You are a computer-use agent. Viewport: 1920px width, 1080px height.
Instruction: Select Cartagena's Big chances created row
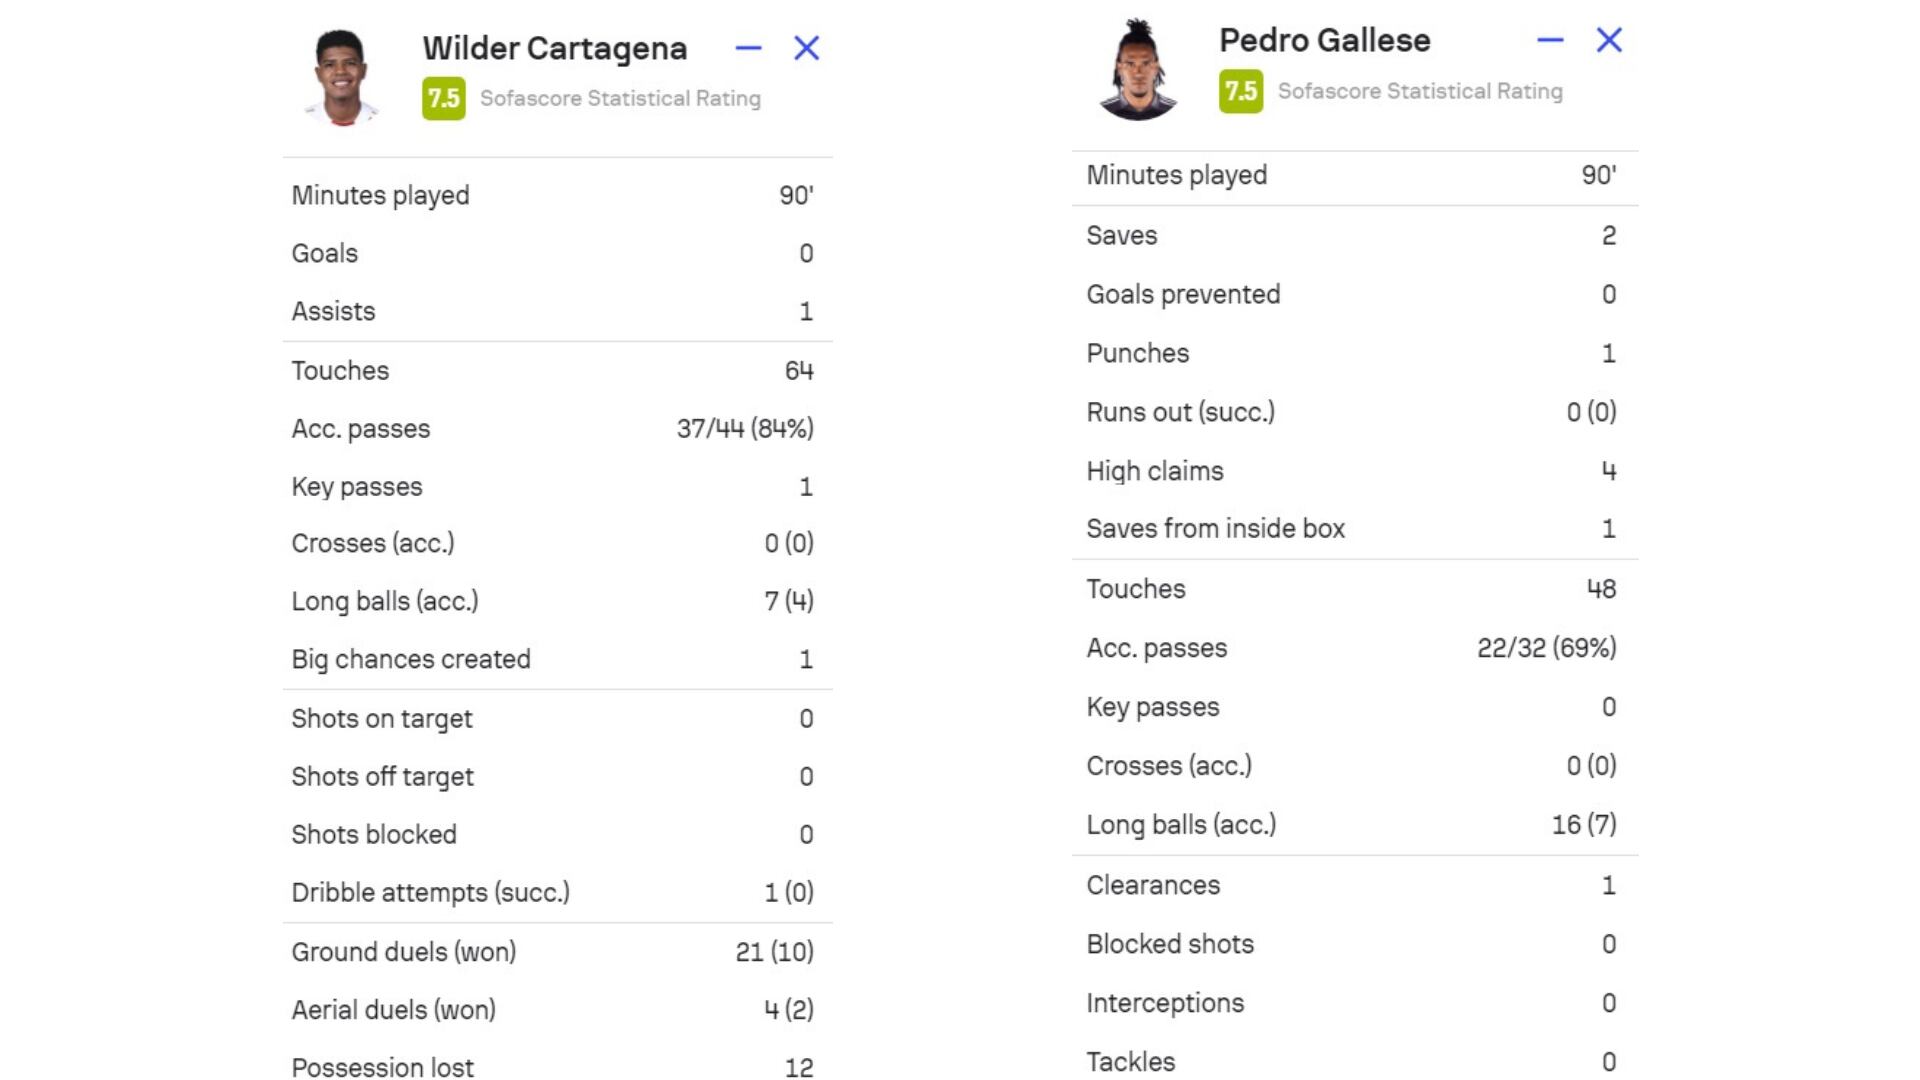552,659
